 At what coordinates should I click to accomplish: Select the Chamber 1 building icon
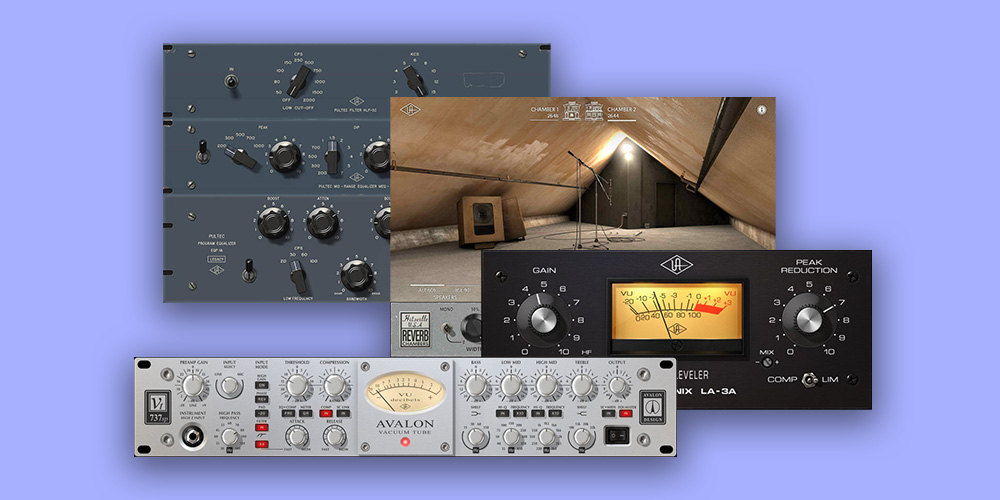(x=574, y=113)
